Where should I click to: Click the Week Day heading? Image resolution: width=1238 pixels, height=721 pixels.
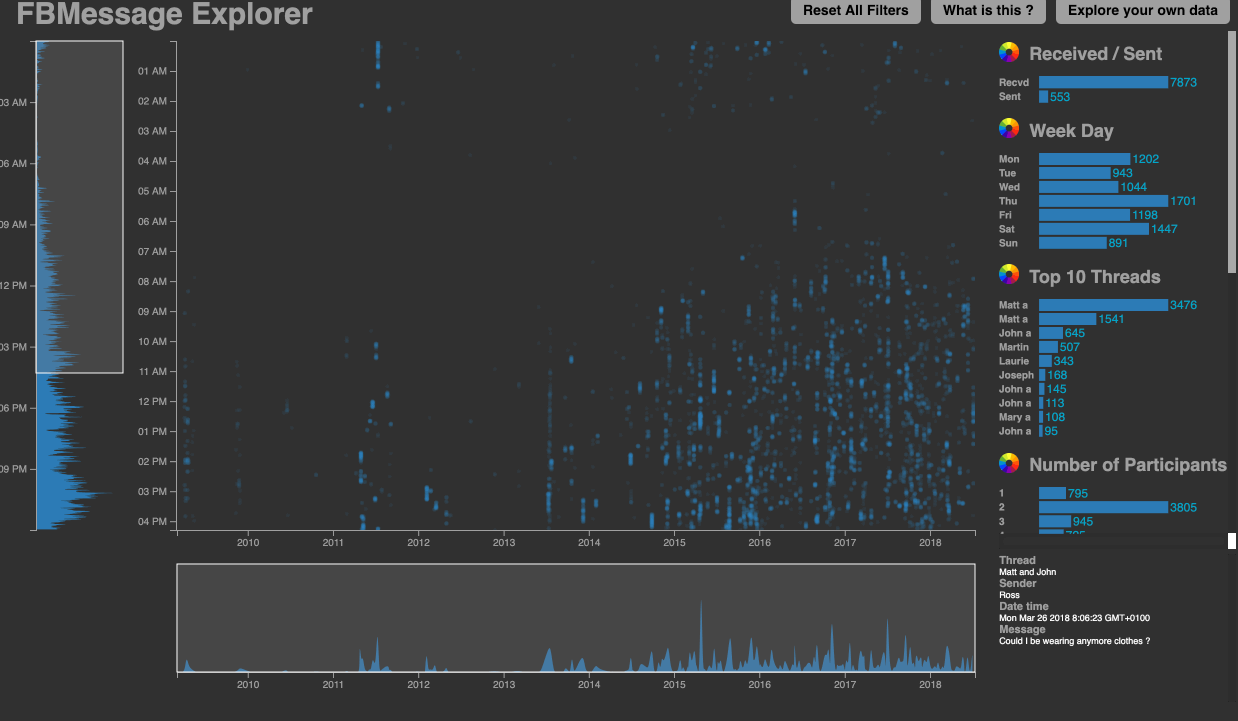pyautogui.click(x=1071, y=131)
